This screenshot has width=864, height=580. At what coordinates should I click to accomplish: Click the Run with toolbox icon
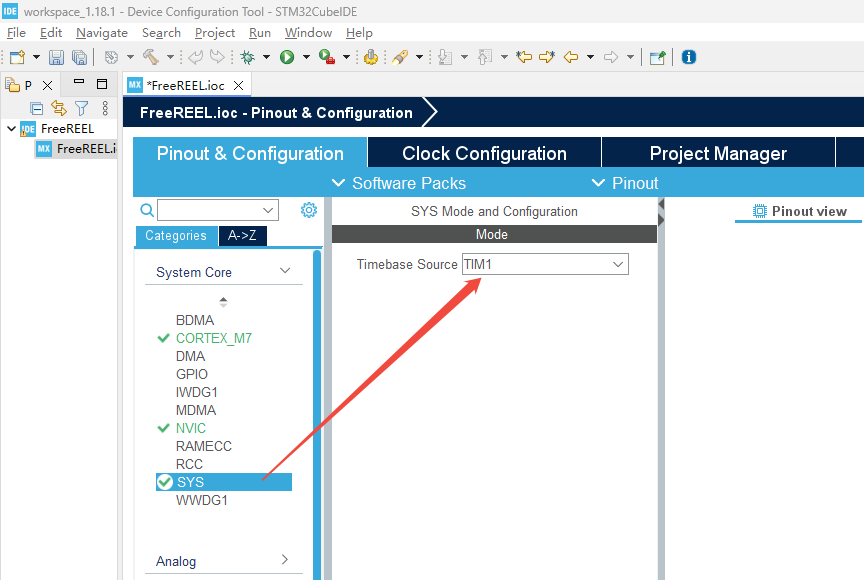pyautogui.click(x=327, y=57)
